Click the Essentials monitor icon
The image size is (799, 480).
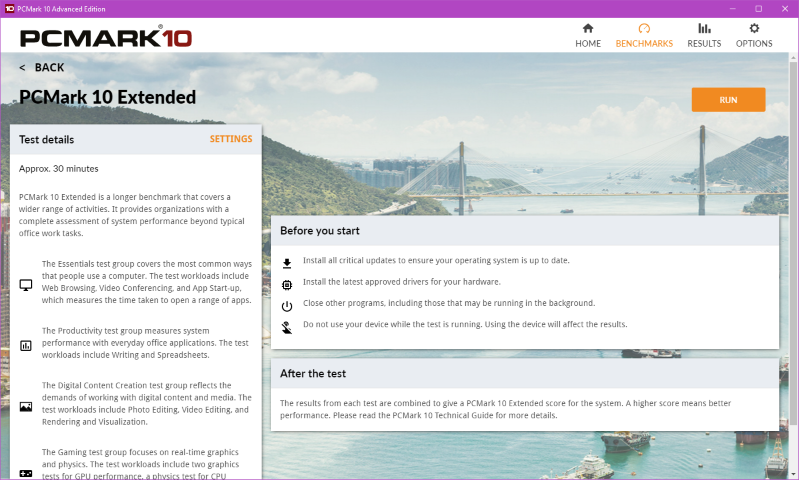25,285
